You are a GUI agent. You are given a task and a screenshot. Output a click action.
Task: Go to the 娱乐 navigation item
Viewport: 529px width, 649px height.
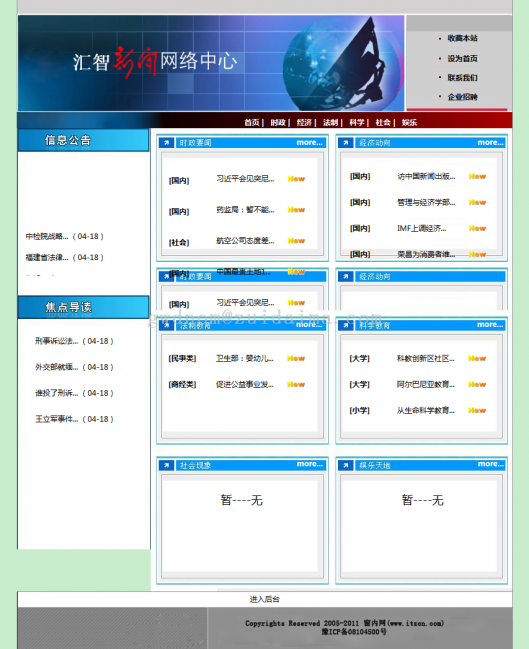tap(409, 123)
